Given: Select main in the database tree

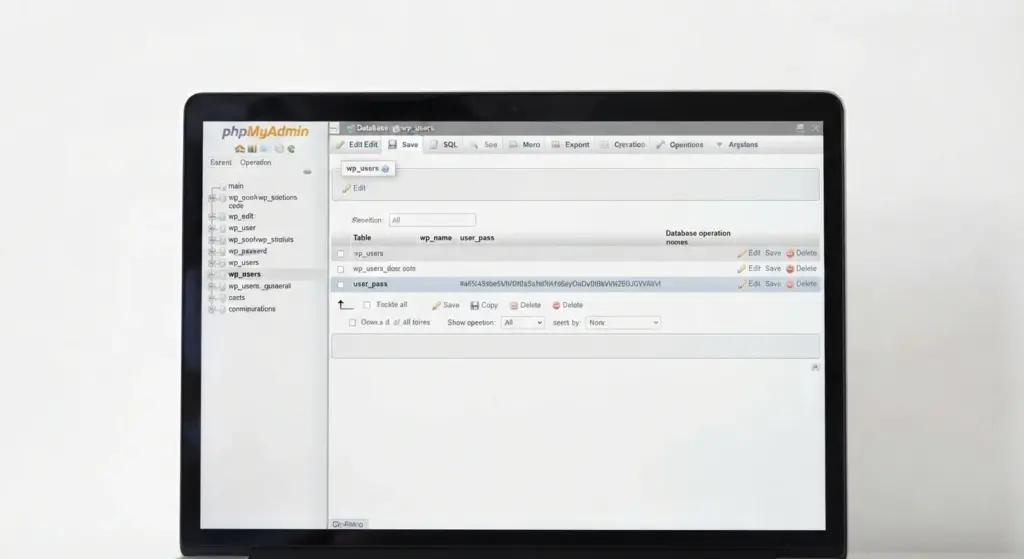Looking at the screenshot, I should [236, 186].
